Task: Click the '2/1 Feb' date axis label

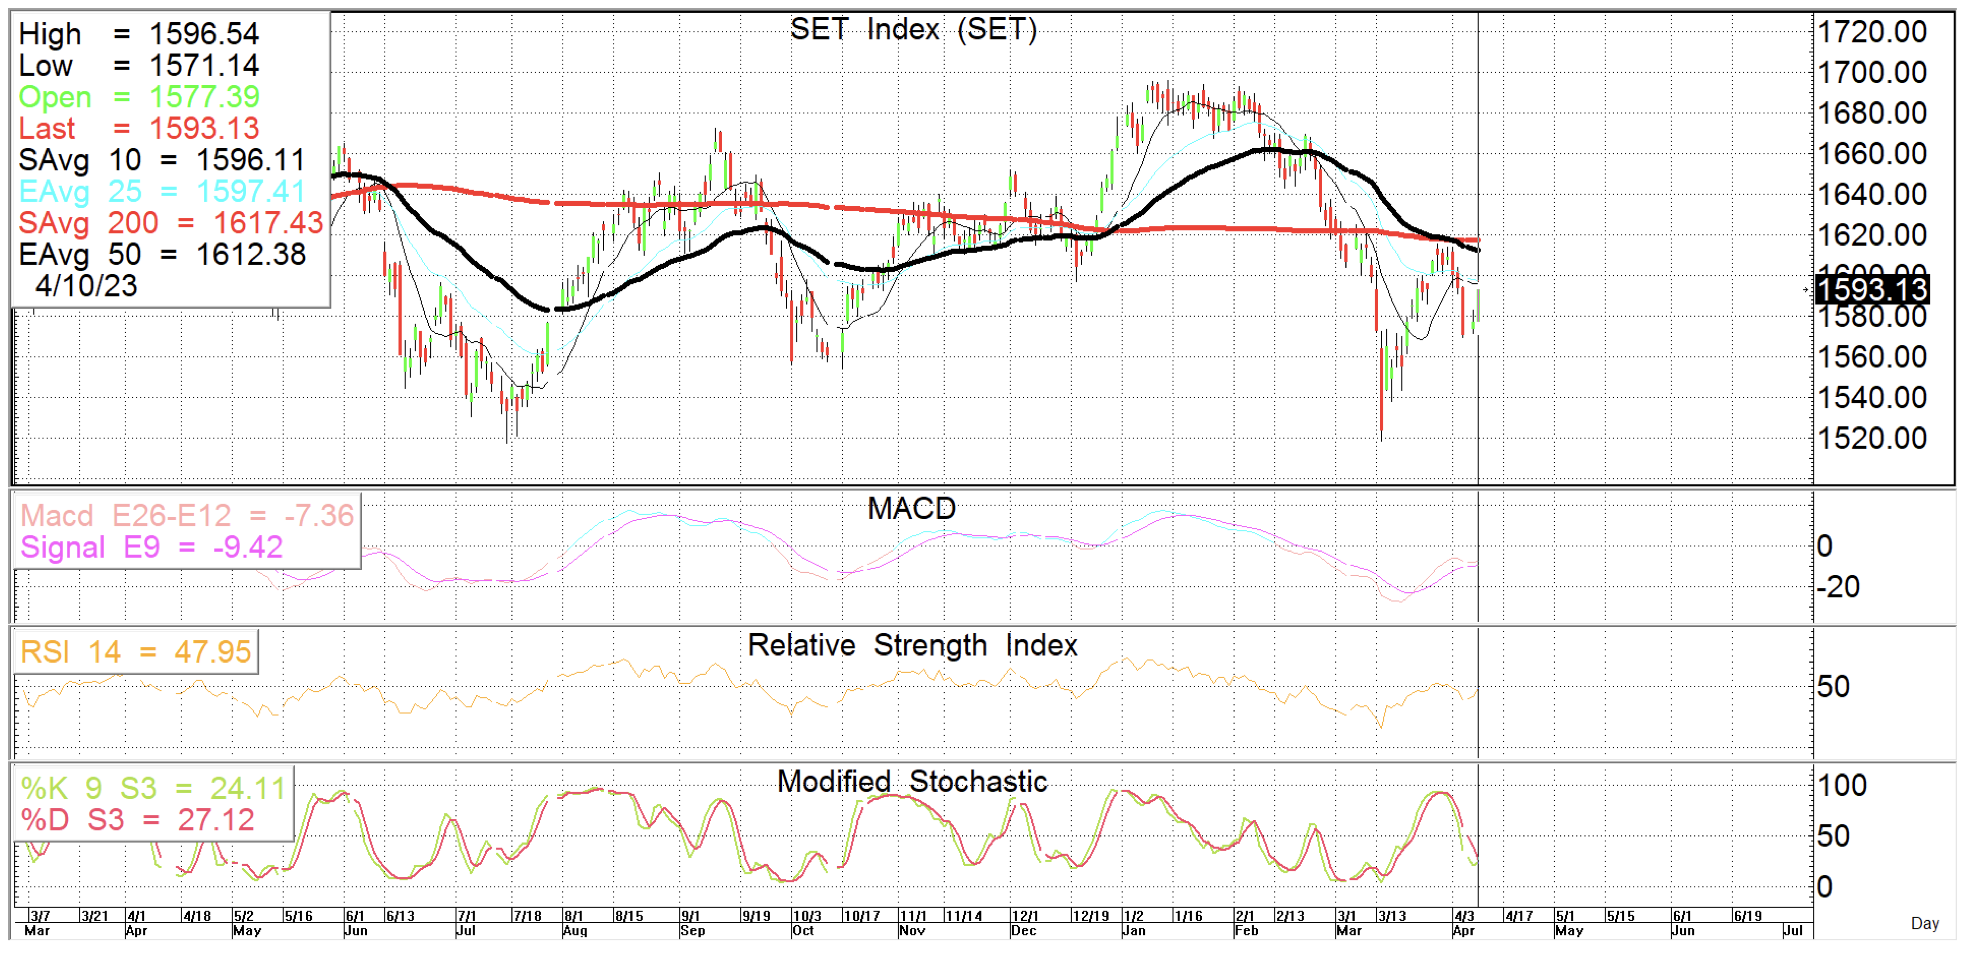Action: (x=1246, y=923)
